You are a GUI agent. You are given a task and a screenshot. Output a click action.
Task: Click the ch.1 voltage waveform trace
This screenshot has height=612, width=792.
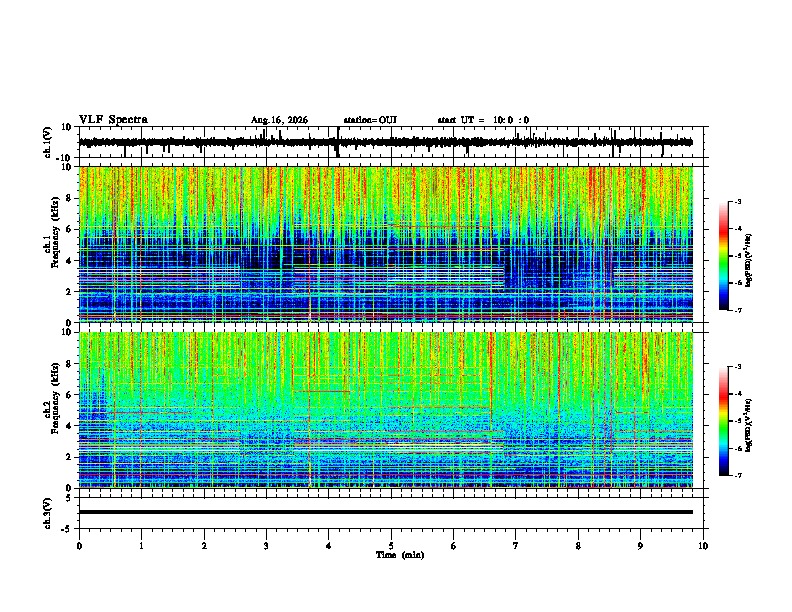point(385,142)
